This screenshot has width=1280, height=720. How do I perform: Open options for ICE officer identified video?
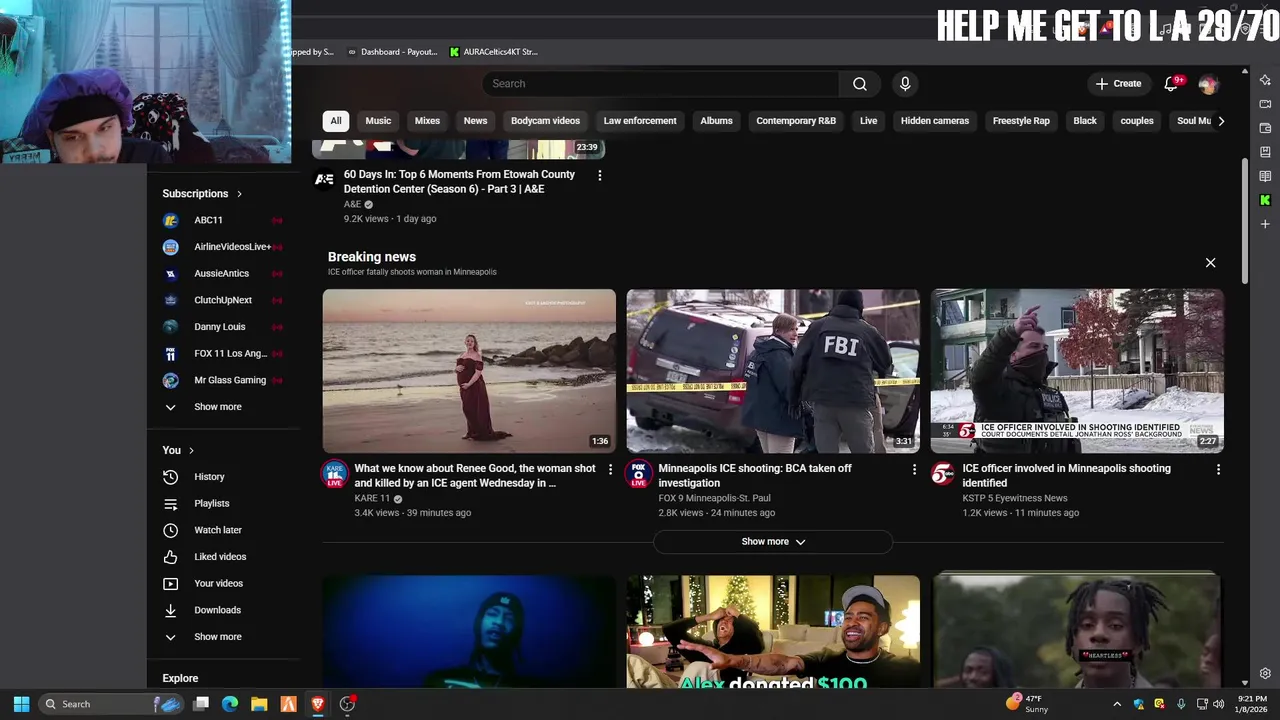pyautogui.click(x=1218, y=469)
